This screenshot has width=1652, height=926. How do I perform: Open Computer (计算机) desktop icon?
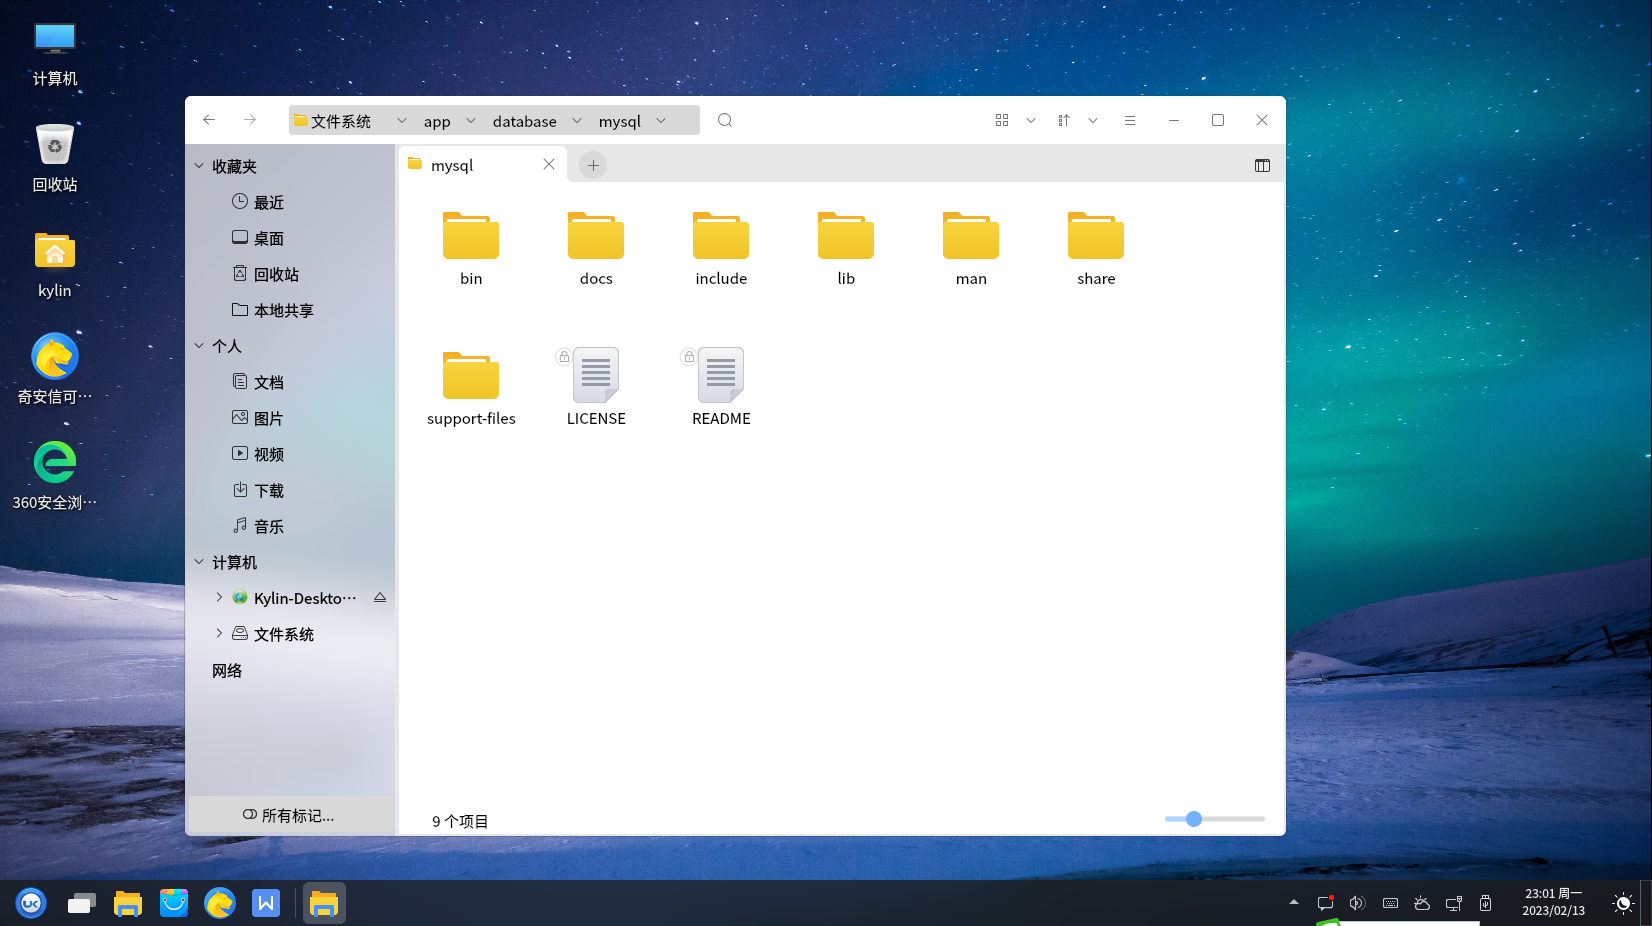coord(55,54)
